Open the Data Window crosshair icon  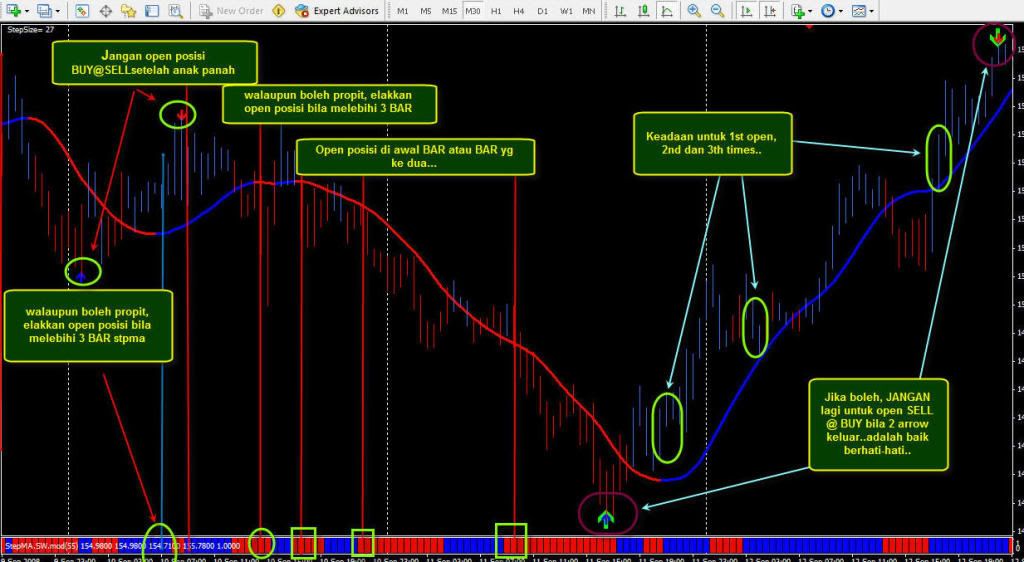105,10
